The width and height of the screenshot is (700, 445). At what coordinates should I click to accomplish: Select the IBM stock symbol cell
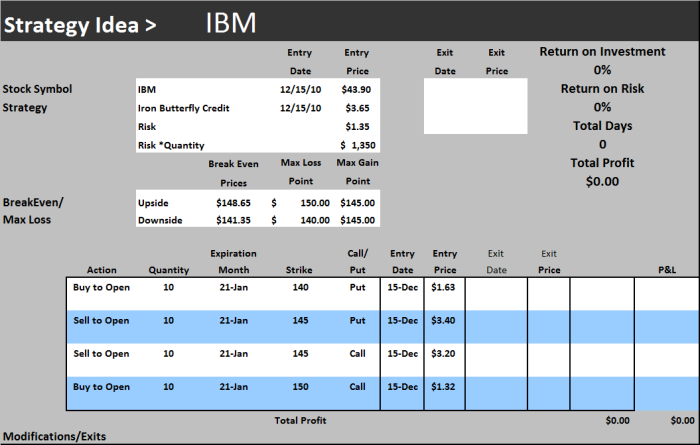(x=147, y=89)
